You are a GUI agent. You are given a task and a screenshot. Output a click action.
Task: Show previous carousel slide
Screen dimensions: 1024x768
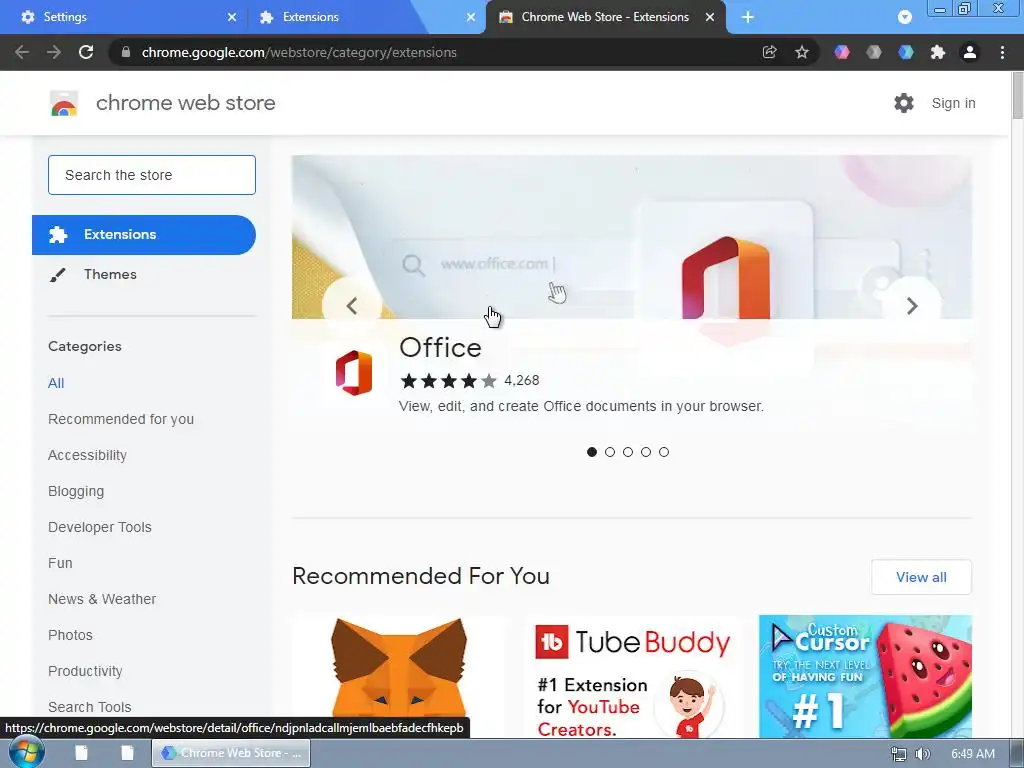tap(352, 306)
